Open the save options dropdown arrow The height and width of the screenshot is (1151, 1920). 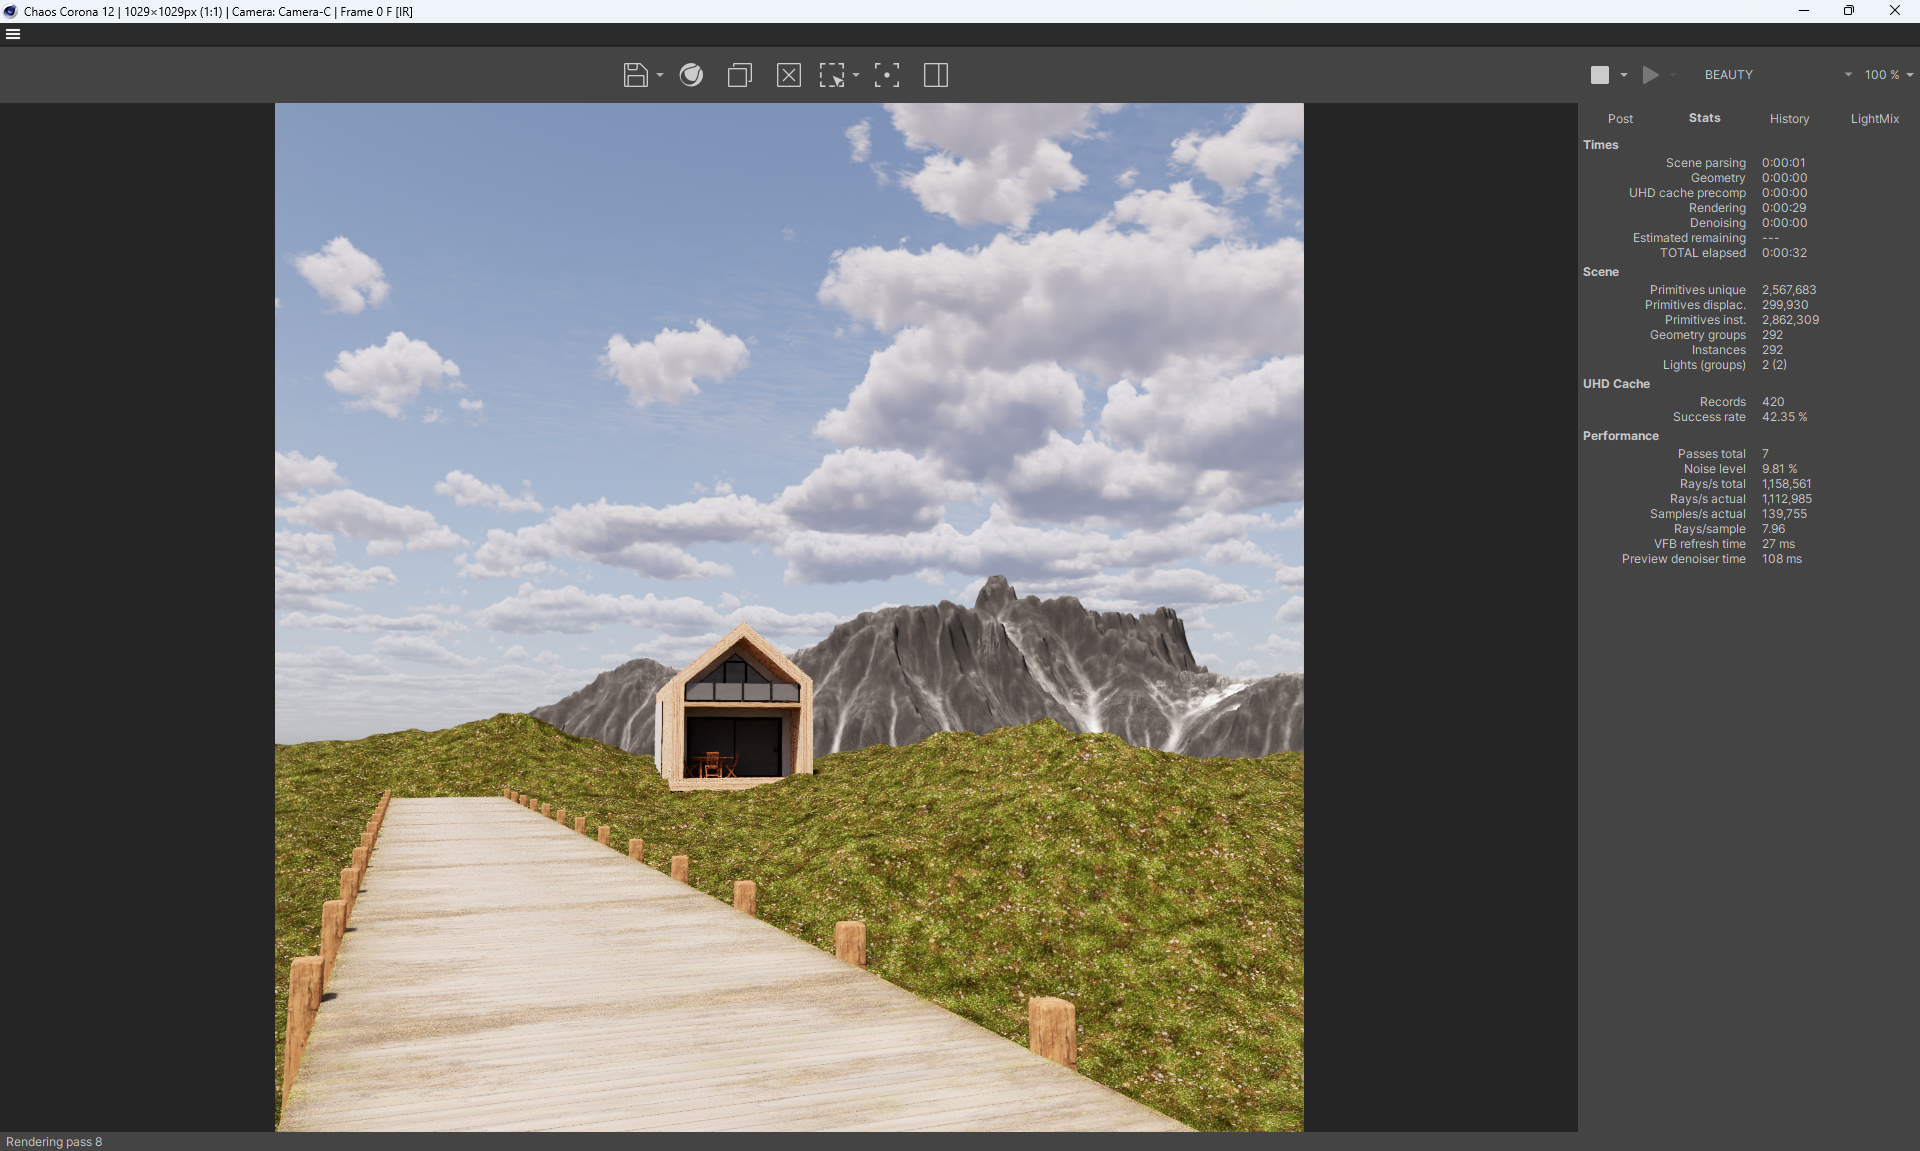660,75
